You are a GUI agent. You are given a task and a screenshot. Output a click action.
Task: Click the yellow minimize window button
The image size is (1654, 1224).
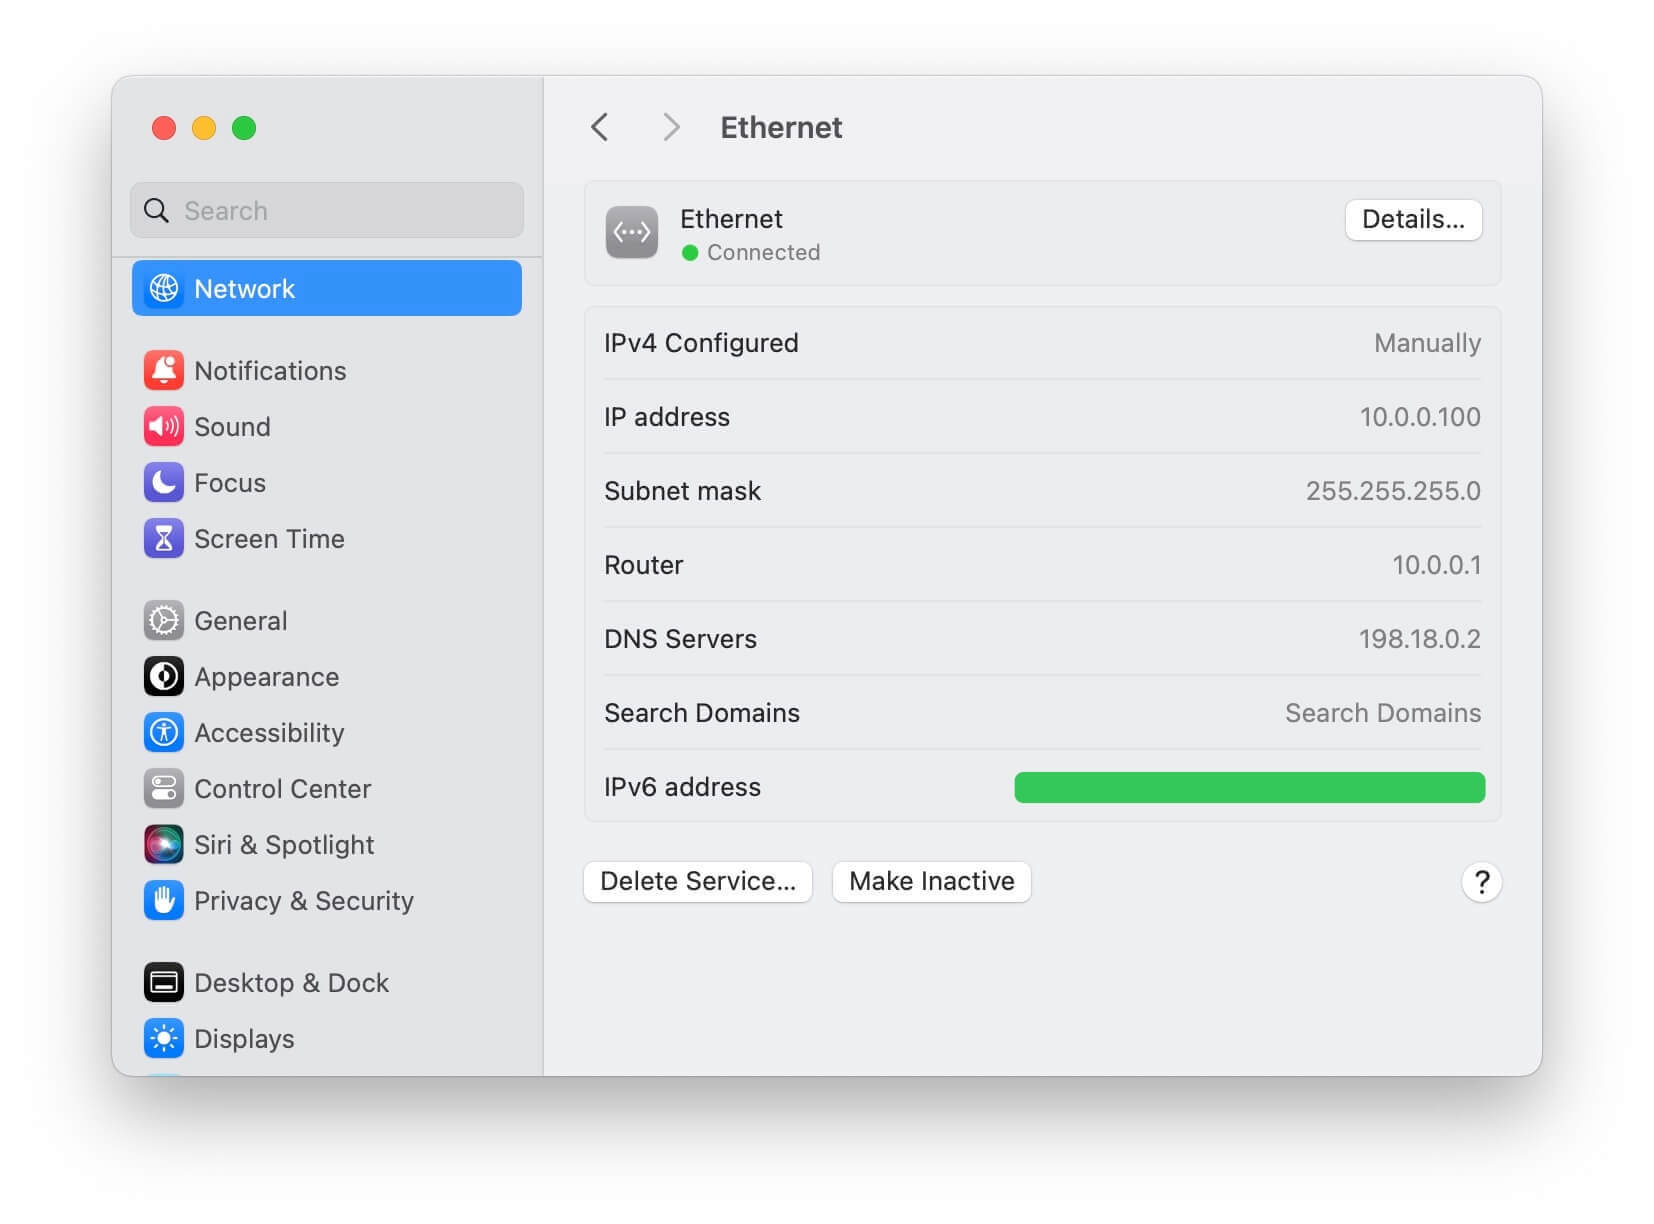204,128
